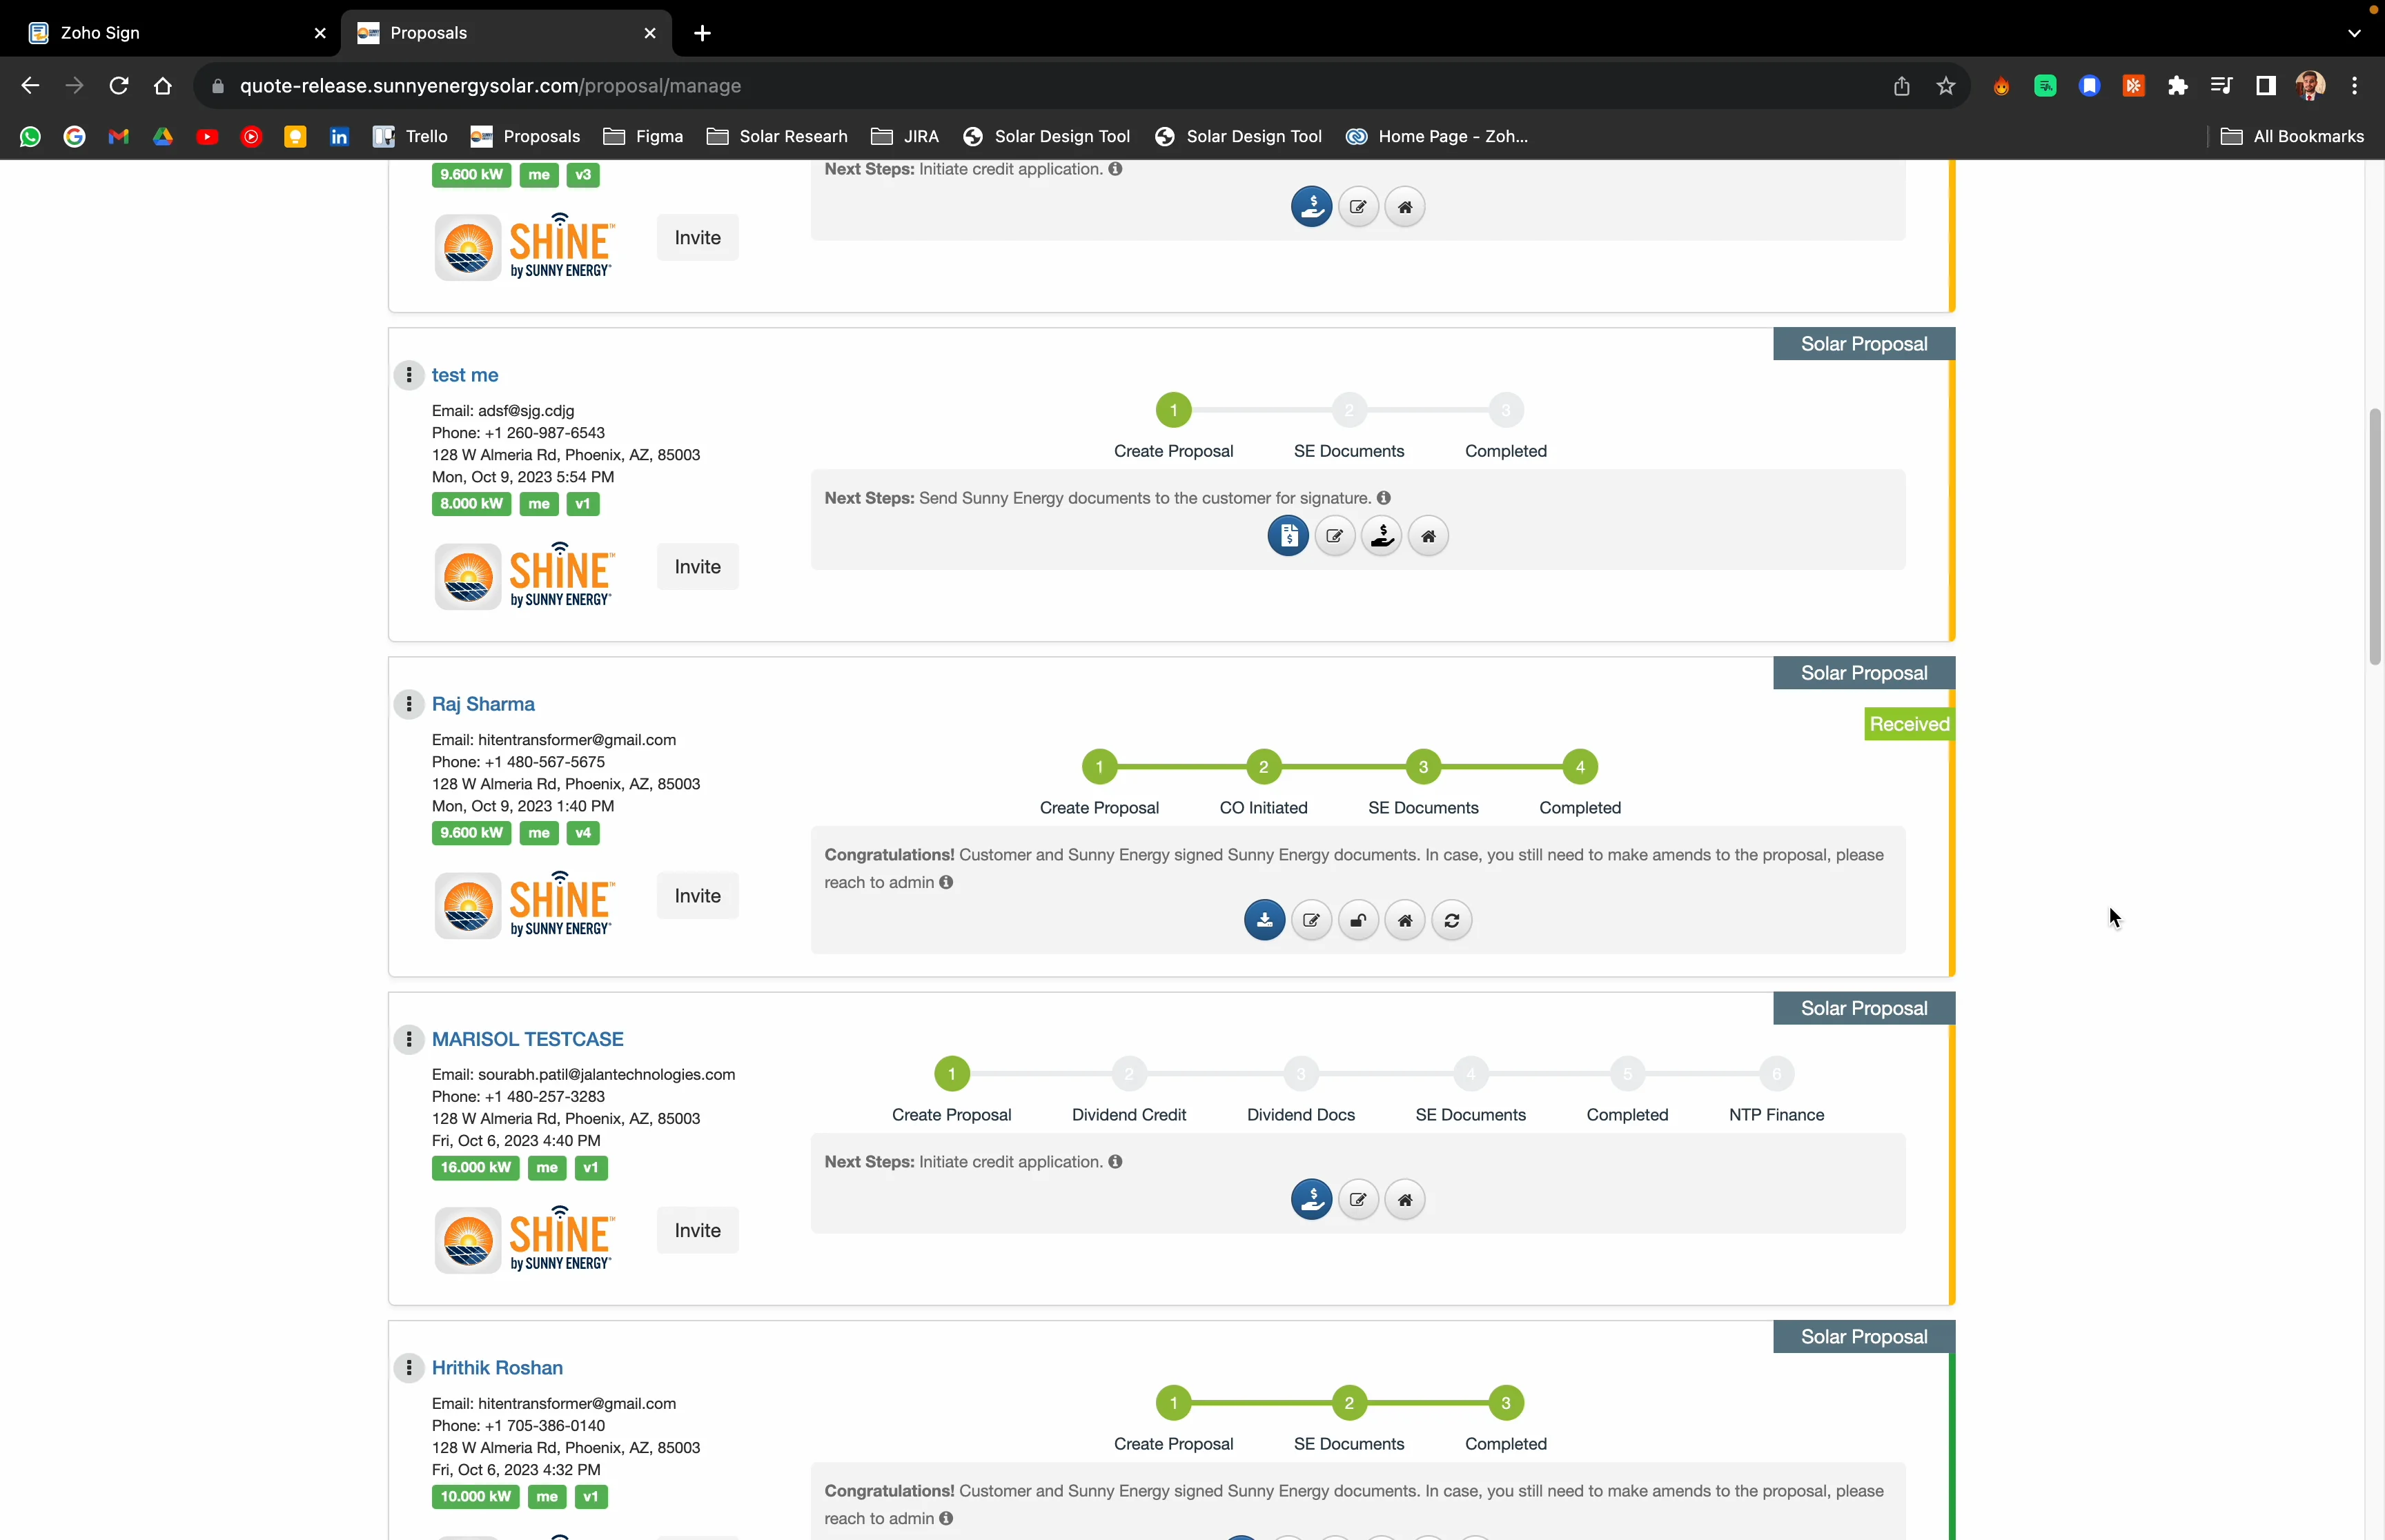Click the blue download documents icon in Raj Sharma's card
This screenshot has width=2385, height=1540.
[x=1264, y=919]
